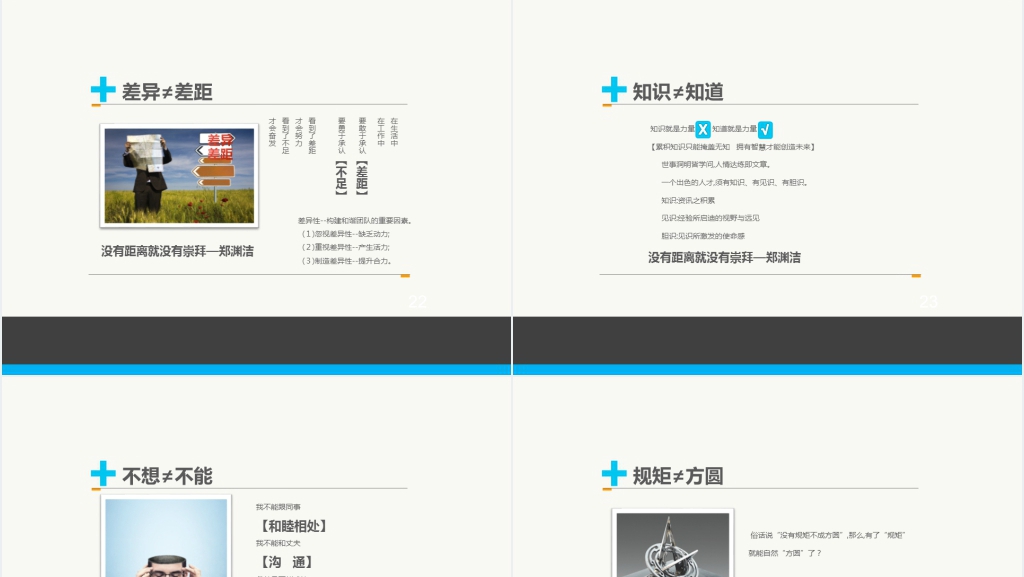
Task: Click the blue plus icon beside "差异≠差距"
Action: point(101,89)
